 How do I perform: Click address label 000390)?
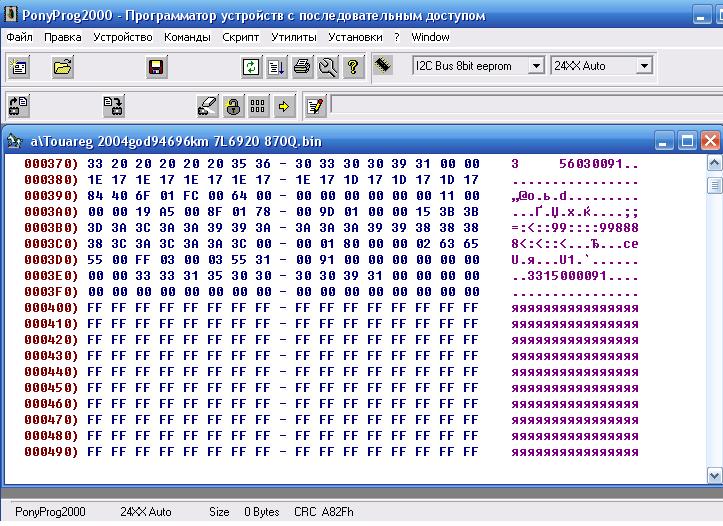51,196
